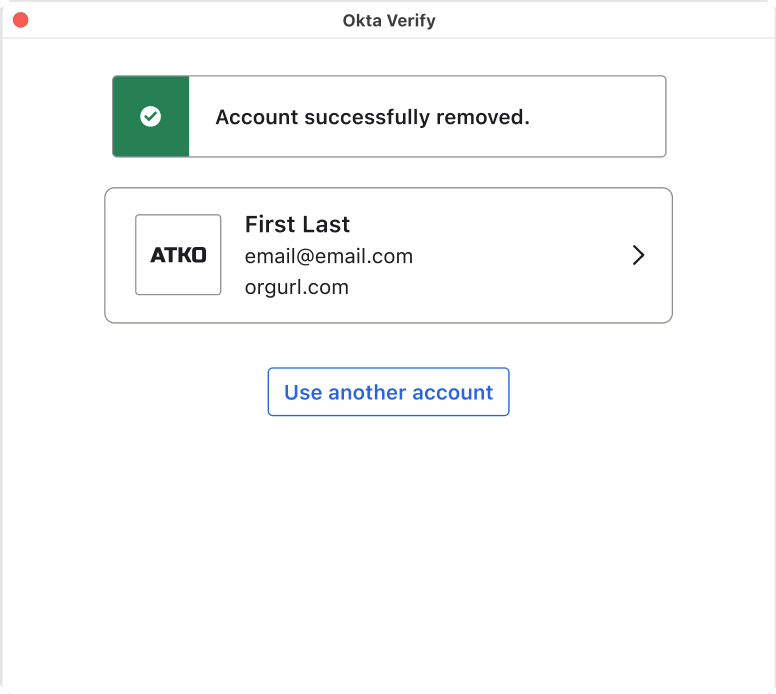Click the orgurl.com organization URL
The height and width of the screenshot is (694, 776).
(x=296, y=287)
